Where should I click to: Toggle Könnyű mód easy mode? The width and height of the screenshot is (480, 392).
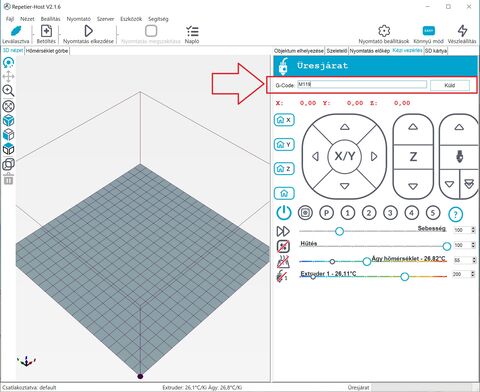tap(428, 31)
